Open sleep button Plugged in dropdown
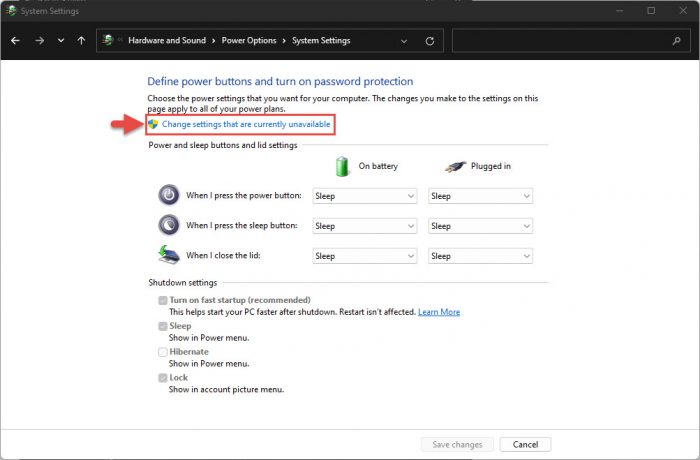Screen dimensions: 700x460 [x=480, y=226]
